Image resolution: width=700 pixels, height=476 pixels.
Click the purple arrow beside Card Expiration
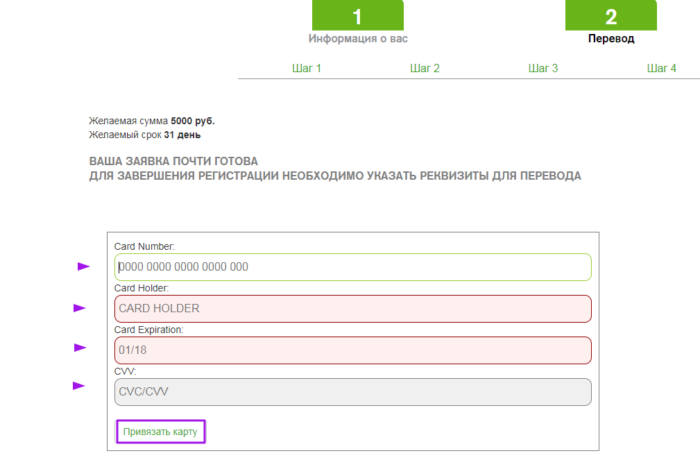tap(81, 348)
